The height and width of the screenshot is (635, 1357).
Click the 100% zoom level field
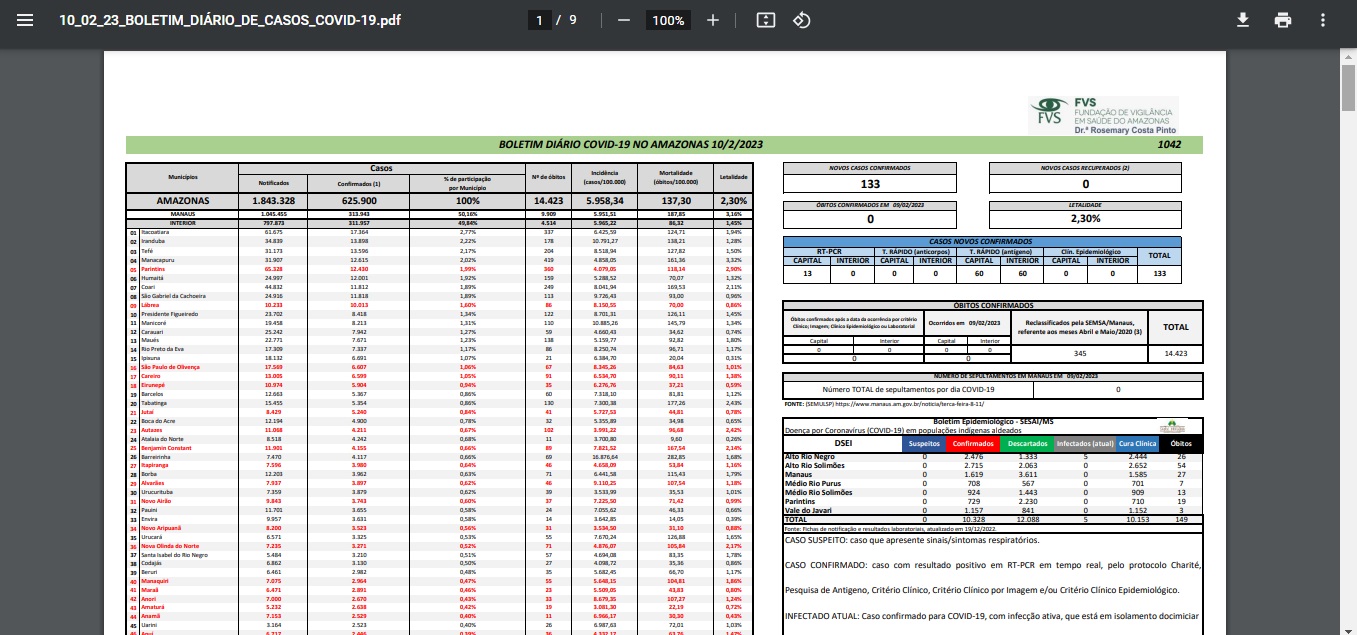[668, 20]
